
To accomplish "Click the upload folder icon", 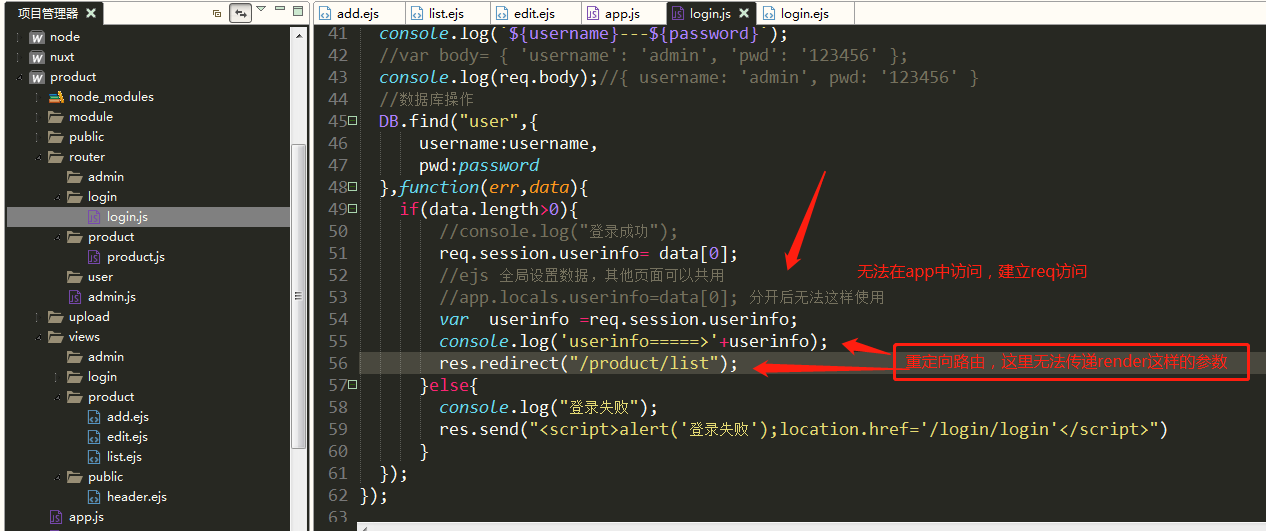I will click(56, 317).
